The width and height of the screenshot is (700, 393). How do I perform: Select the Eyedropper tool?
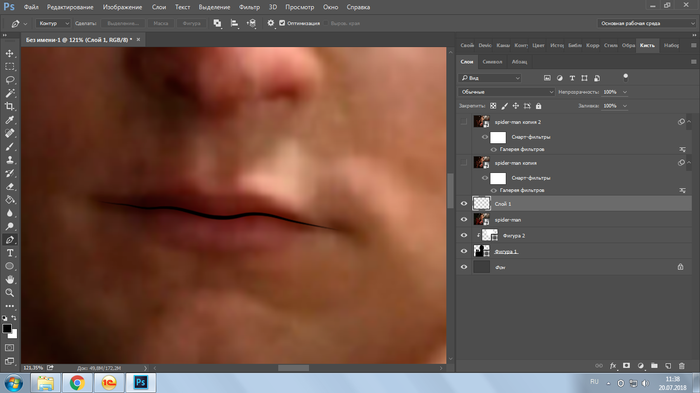click(x=9, y=120)
